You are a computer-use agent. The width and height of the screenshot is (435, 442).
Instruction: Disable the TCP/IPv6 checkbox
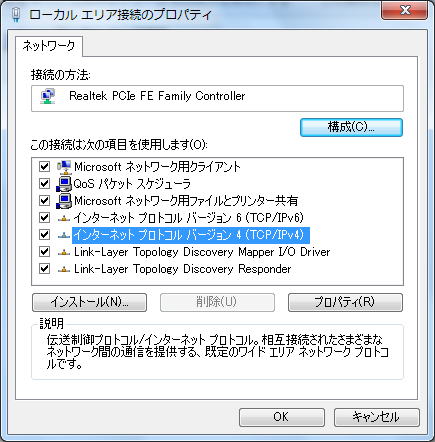(44, 218)
